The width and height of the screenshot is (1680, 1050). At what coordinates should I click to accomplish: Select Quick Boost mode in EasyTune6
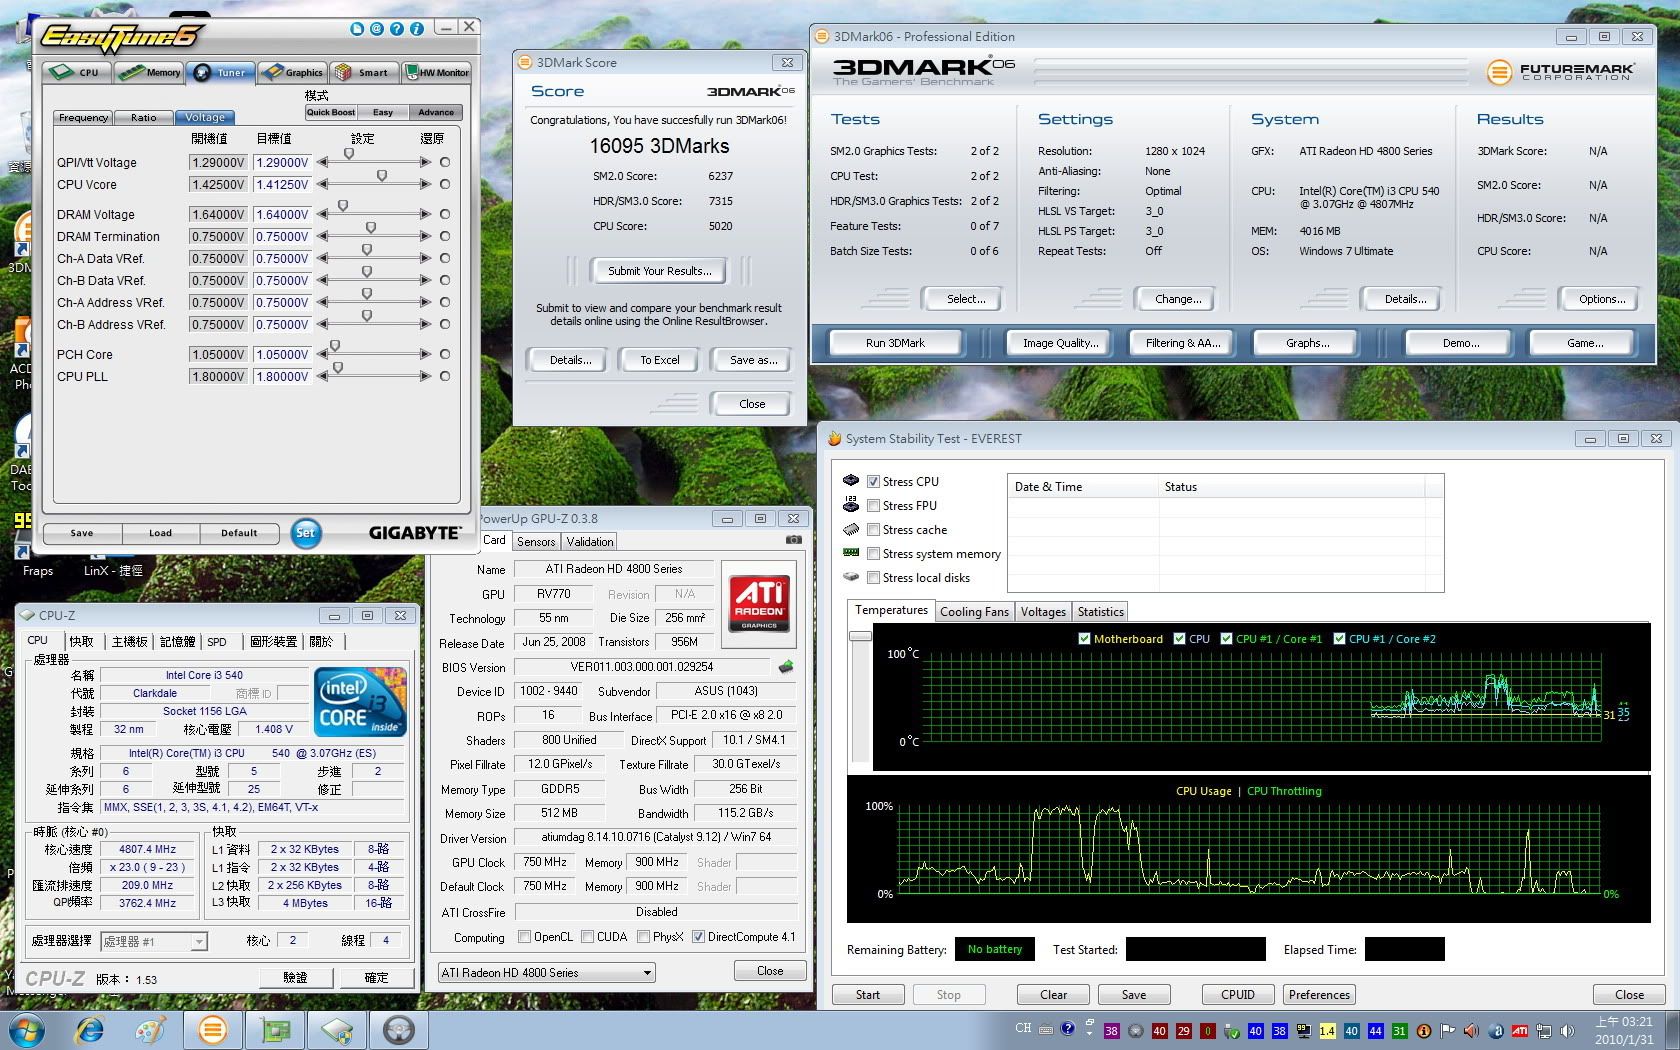tap(331, 112)
